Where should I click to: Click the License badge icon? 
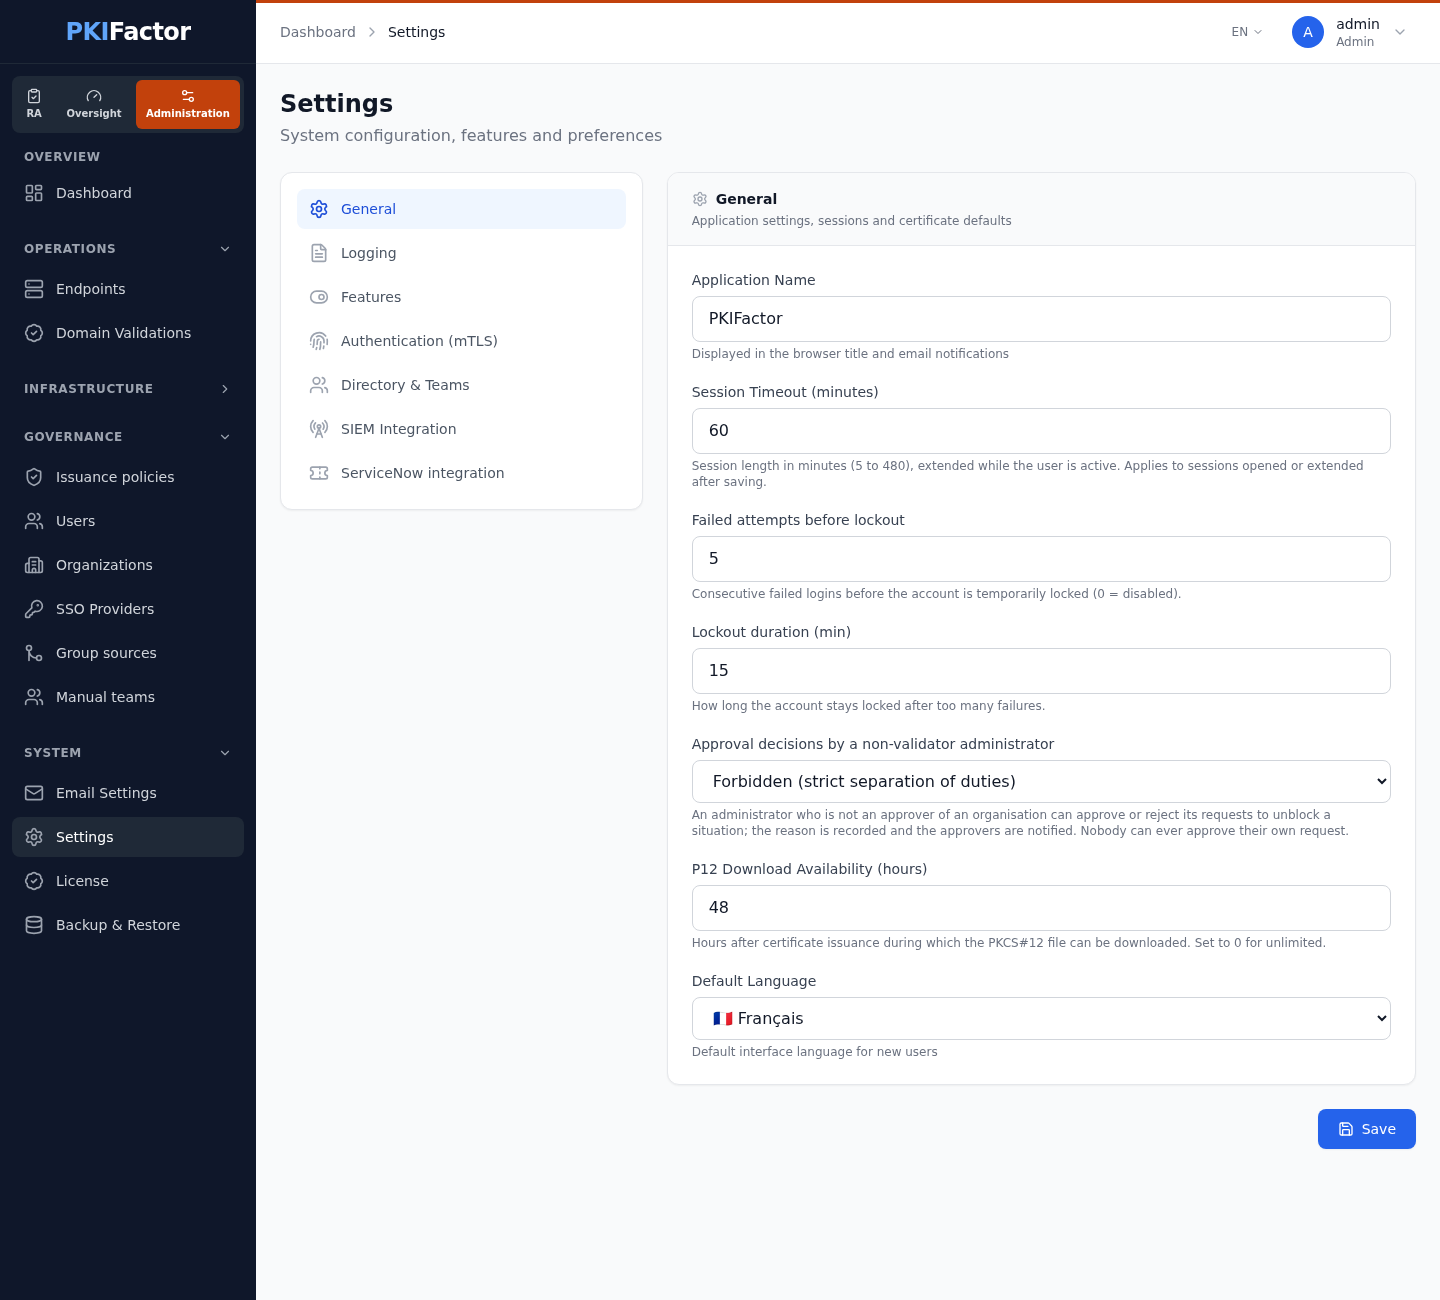tap(34, 881)
